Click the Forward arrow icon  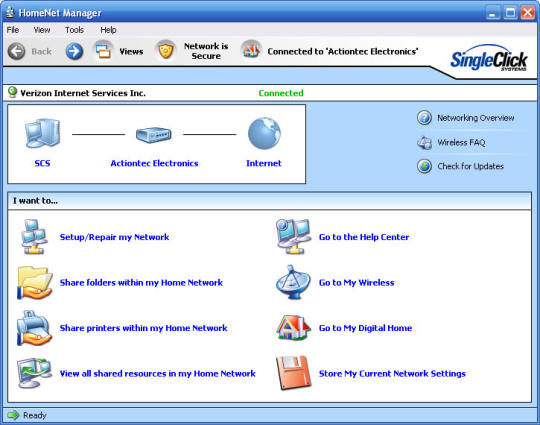point(74,52)
